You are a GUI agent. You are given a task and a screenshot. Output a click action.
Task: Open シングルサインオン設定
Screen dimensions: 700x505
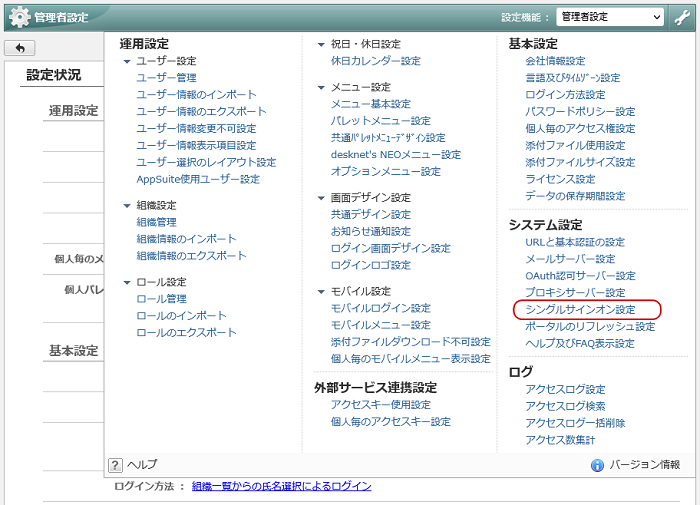click(x=580, y=310)
